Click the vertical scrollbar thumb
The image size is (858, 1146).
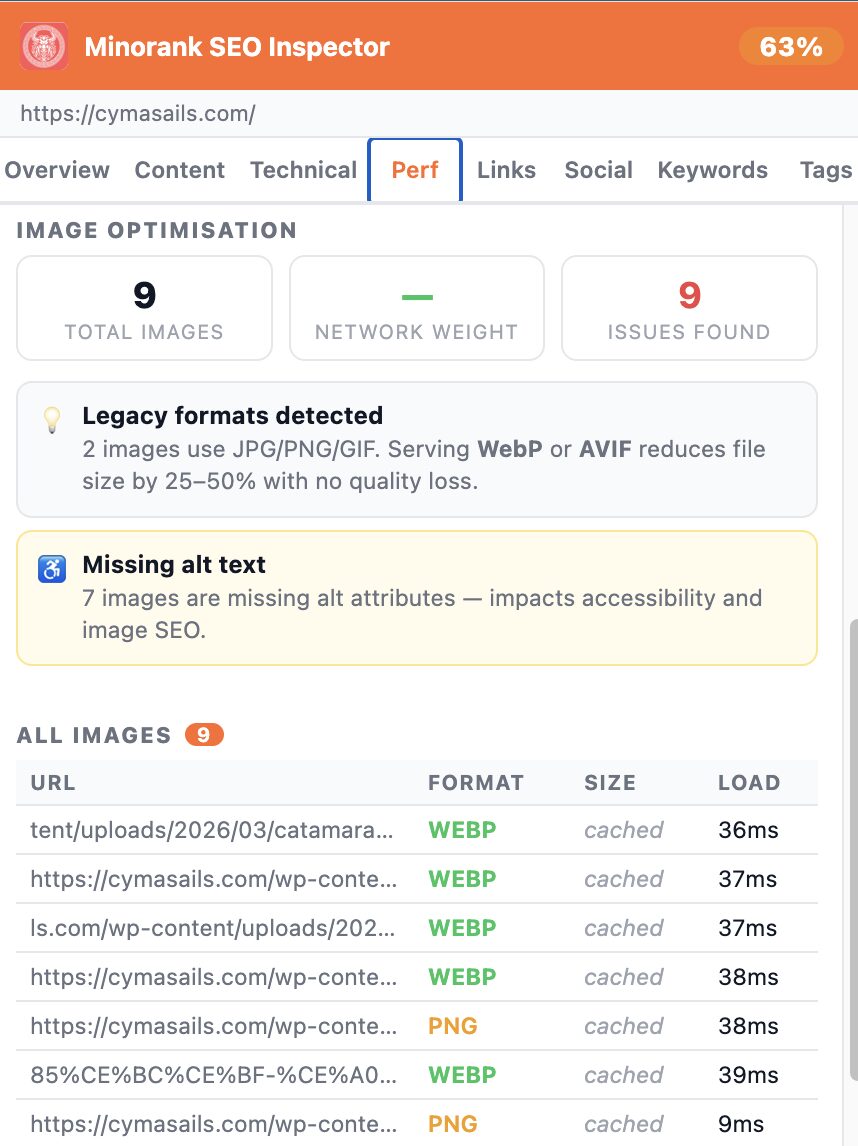click(853, 850)
